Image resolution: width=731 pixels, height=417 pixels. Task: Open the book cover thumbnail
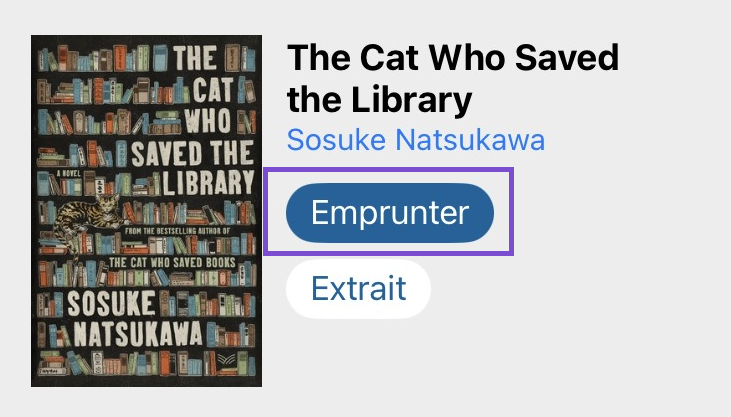coord(146,211)
